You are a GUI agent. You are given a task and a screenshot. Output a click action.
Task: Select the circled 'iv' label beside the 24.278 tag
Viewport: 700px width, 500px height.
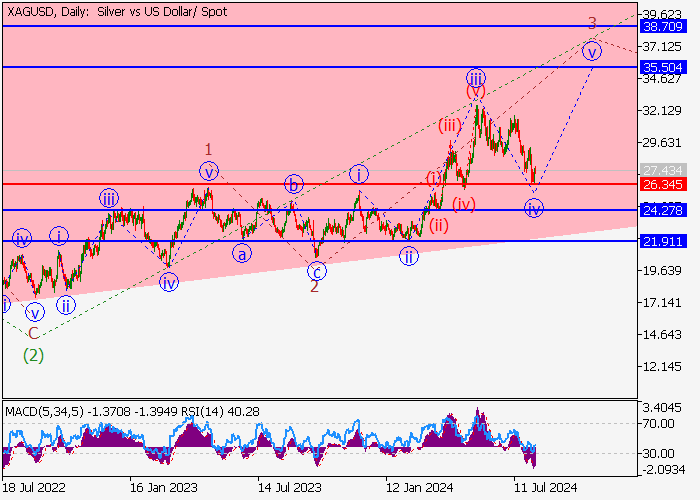(534, 208)
